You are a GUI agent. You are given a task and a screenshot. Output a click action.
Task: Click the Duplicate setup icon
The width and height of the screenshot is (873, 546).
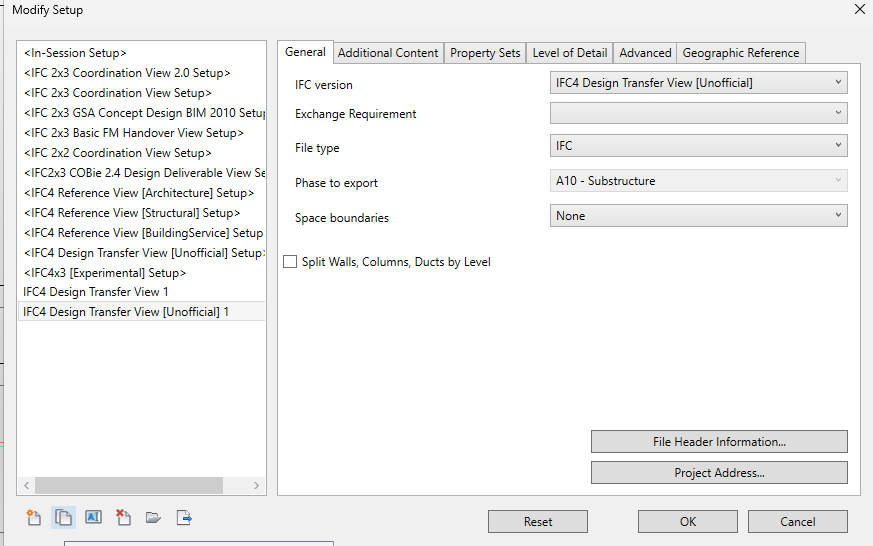point(63,518)
